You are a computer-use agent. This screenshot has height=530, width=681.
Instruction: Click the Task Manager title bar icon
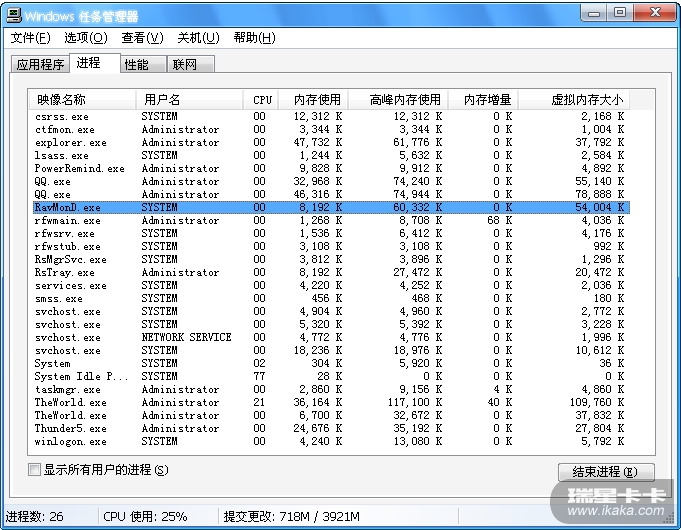pyautogui.click(x=14, y=16)
